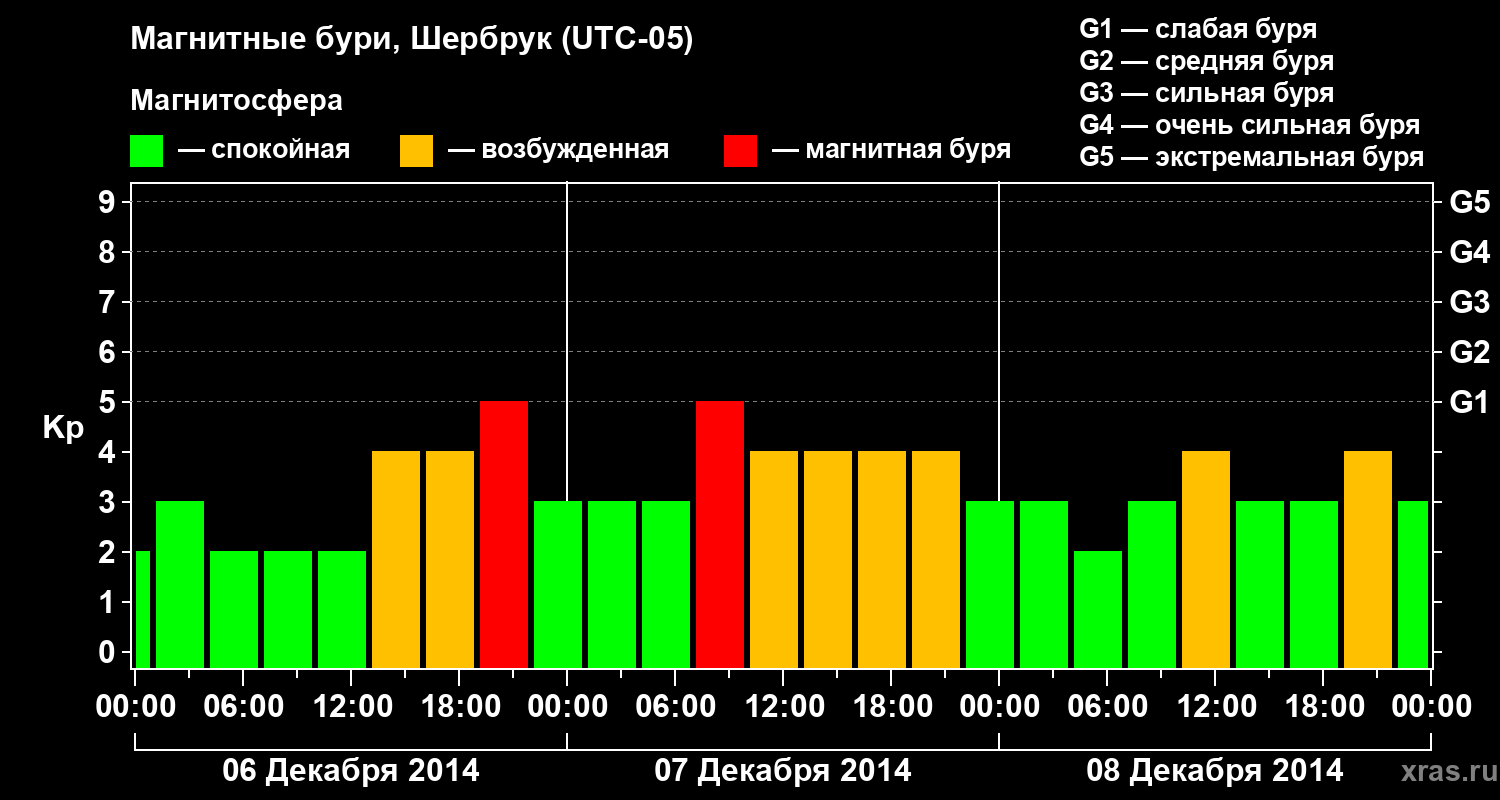Screen dimensions: 1500x800
Task: Click 'G3 — сильная буря' description
Action: (x=1206, y=93)
